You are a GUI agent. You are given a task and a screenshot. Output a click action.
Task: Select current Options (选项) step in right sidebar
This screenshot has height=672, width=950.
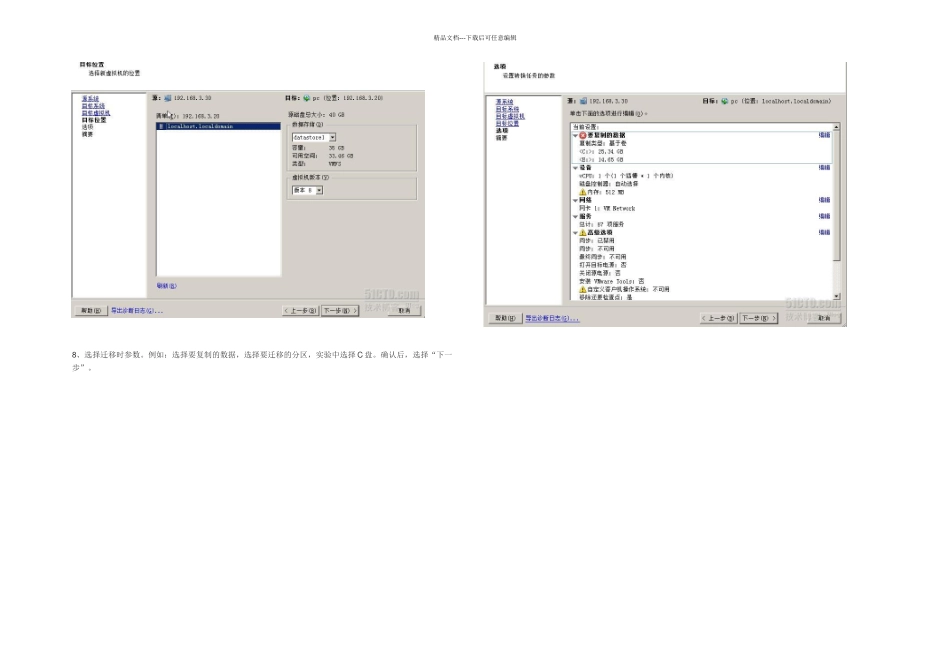(502, 131)
